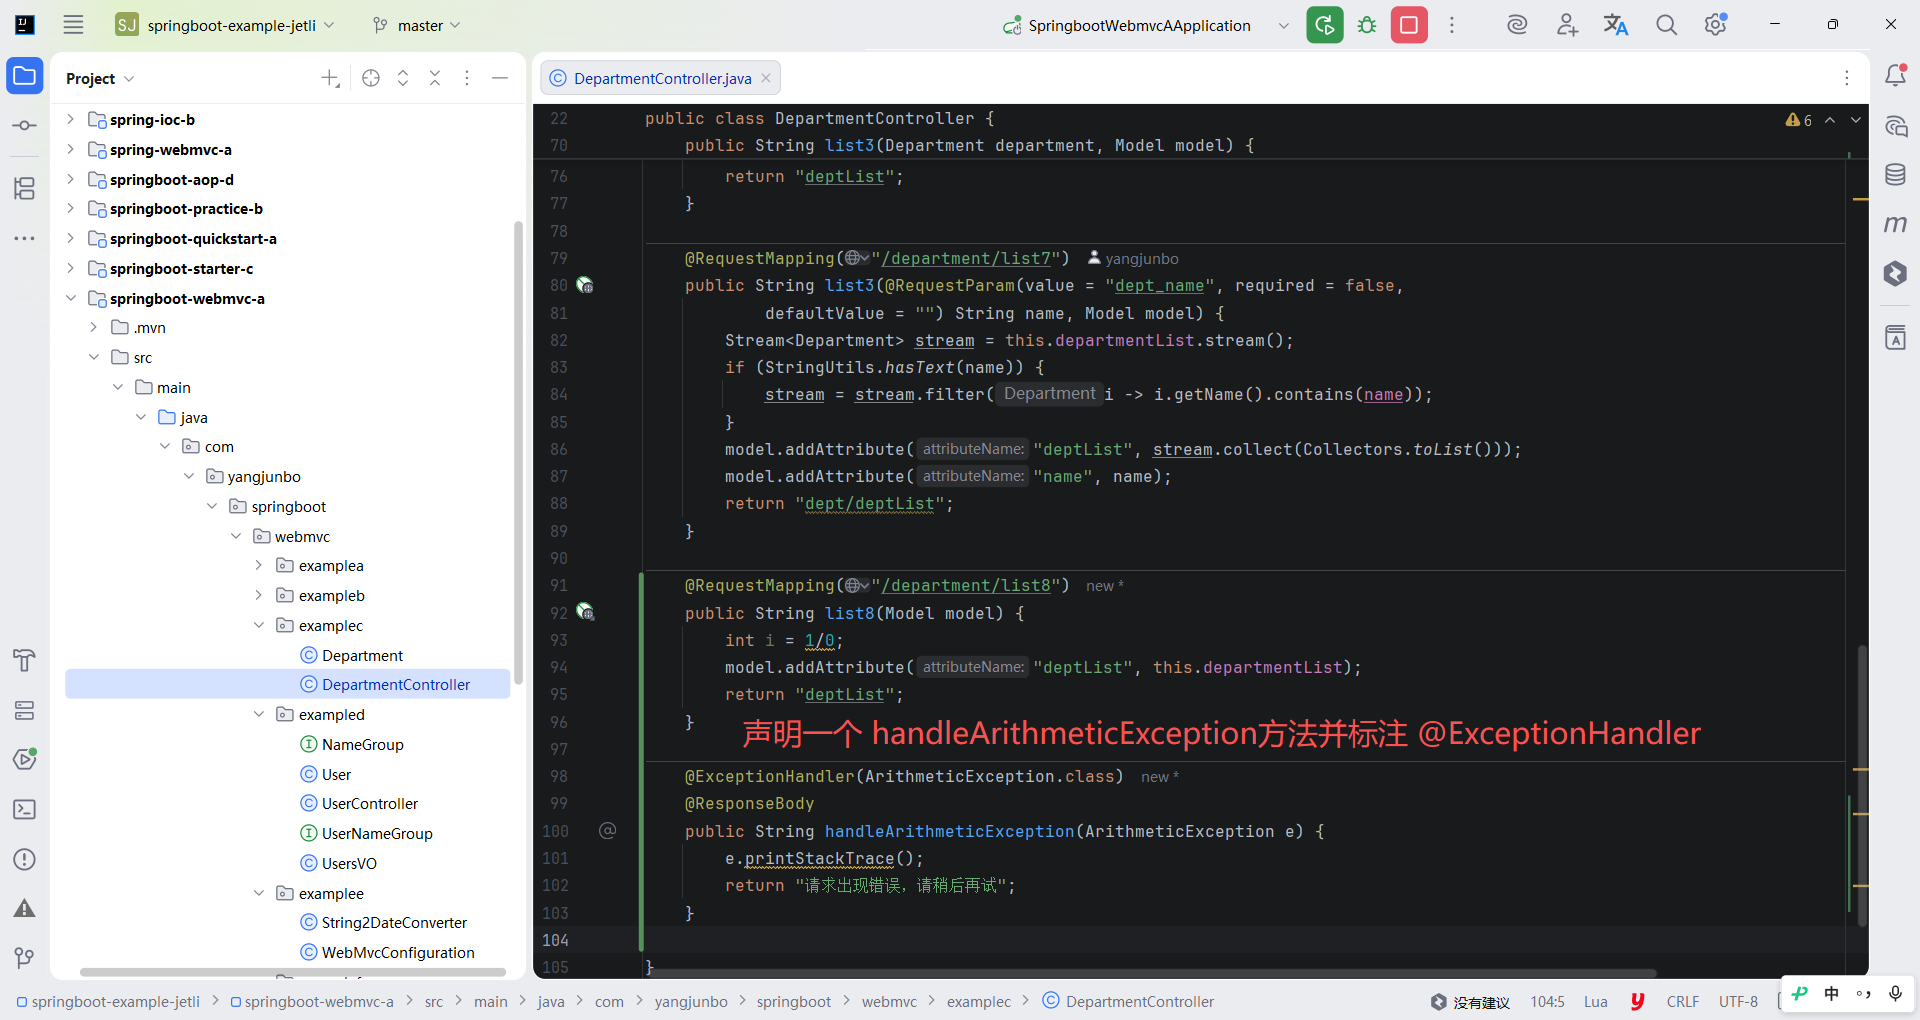Collapse the exampled package
The height and width of the screenshot is (1020, 1920).
pos(259,714)
